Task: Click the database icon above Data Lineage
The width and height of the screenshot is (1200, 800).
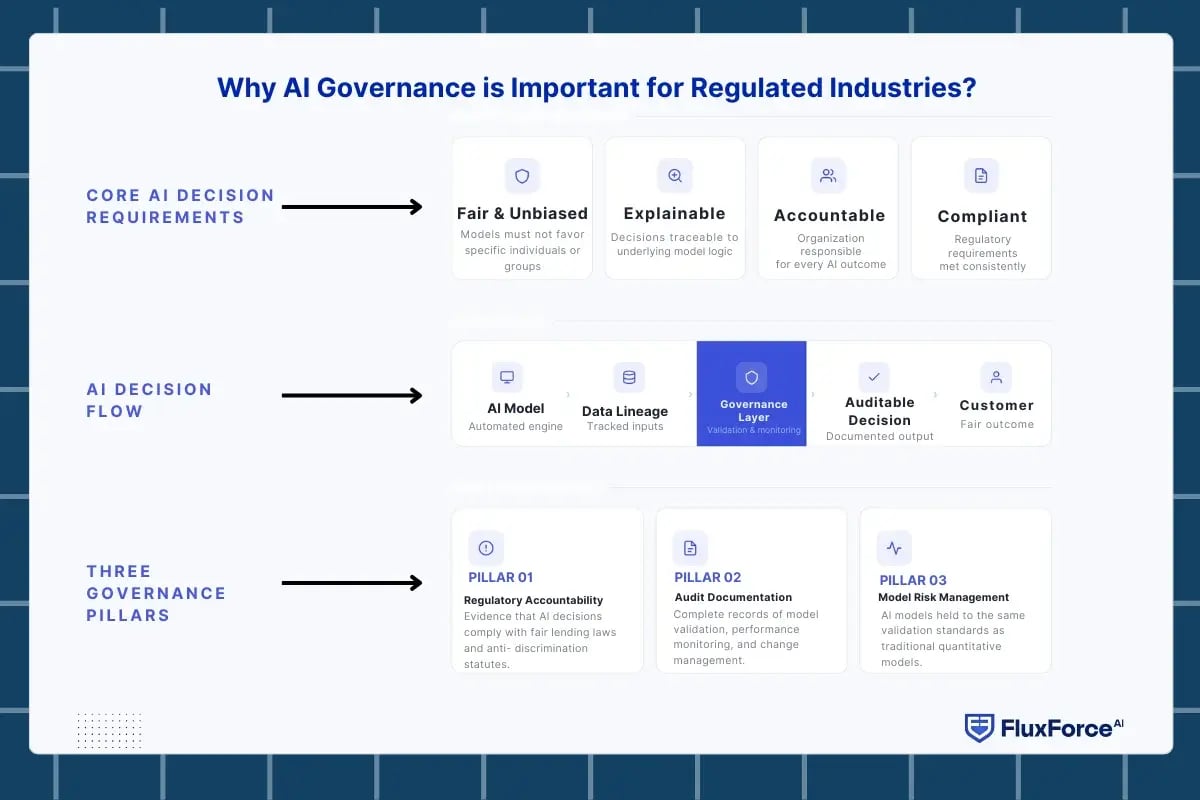Action: 628,376
